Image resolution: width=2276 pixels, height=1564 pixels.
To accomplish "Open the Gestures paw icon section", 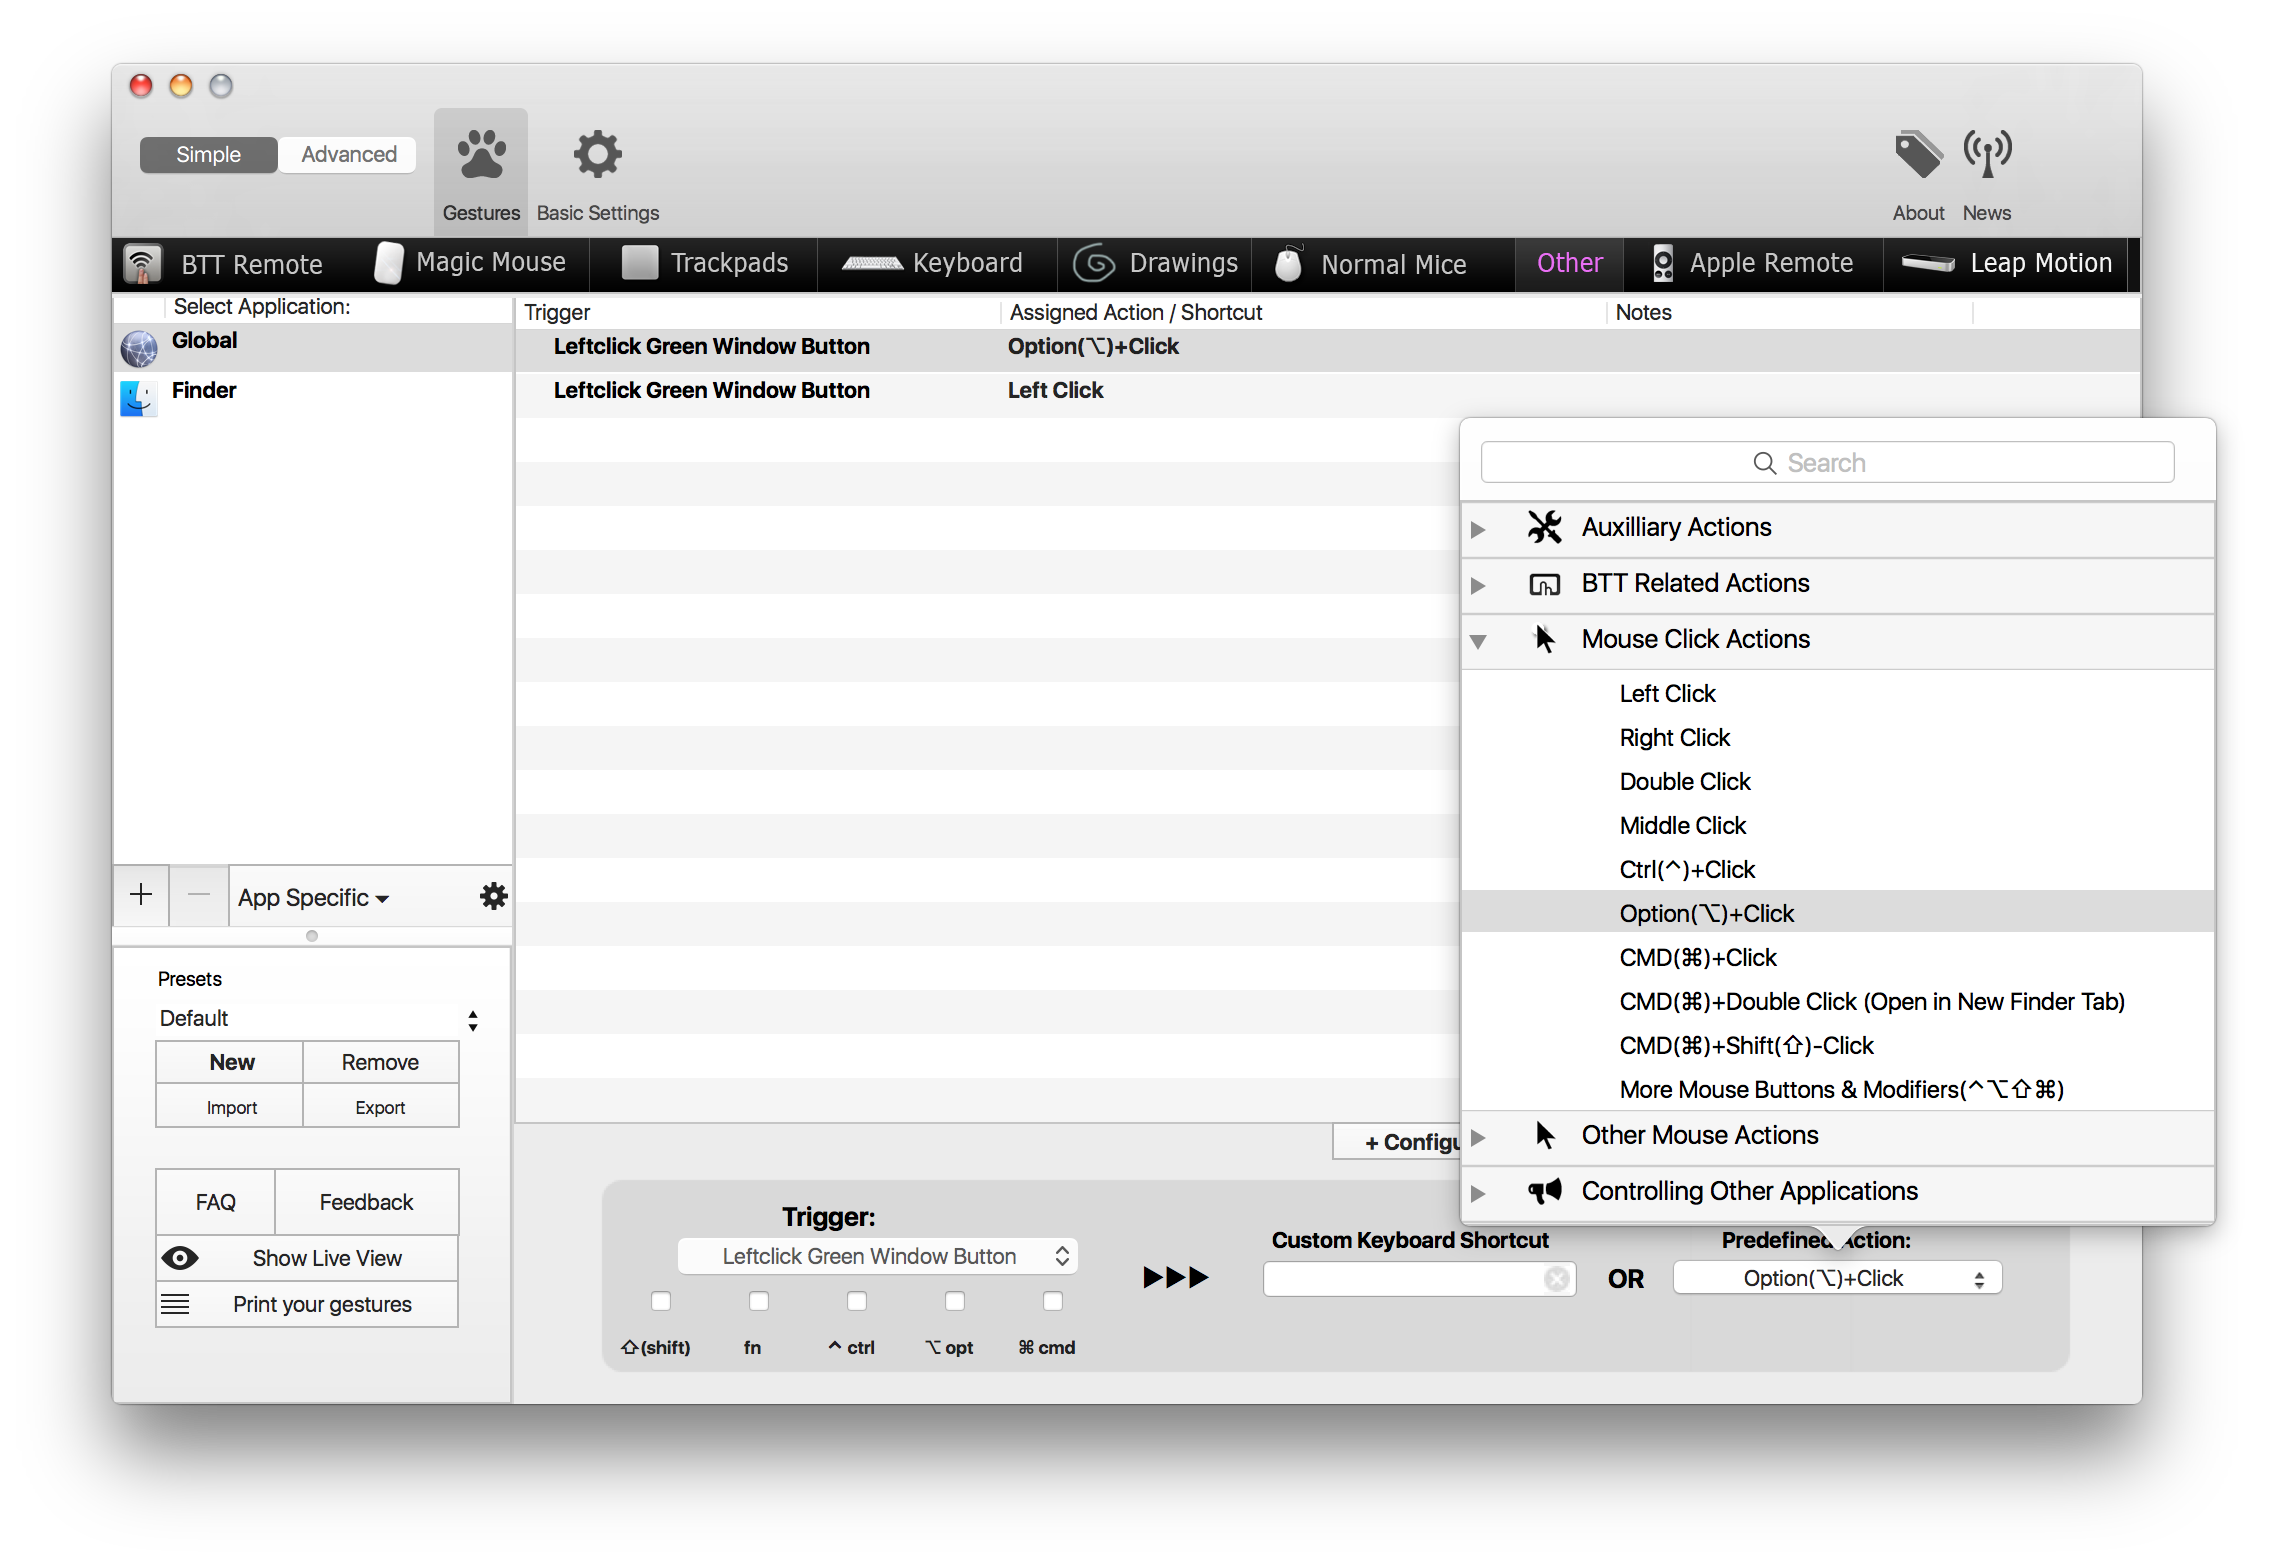I will [x=481, y=155].
